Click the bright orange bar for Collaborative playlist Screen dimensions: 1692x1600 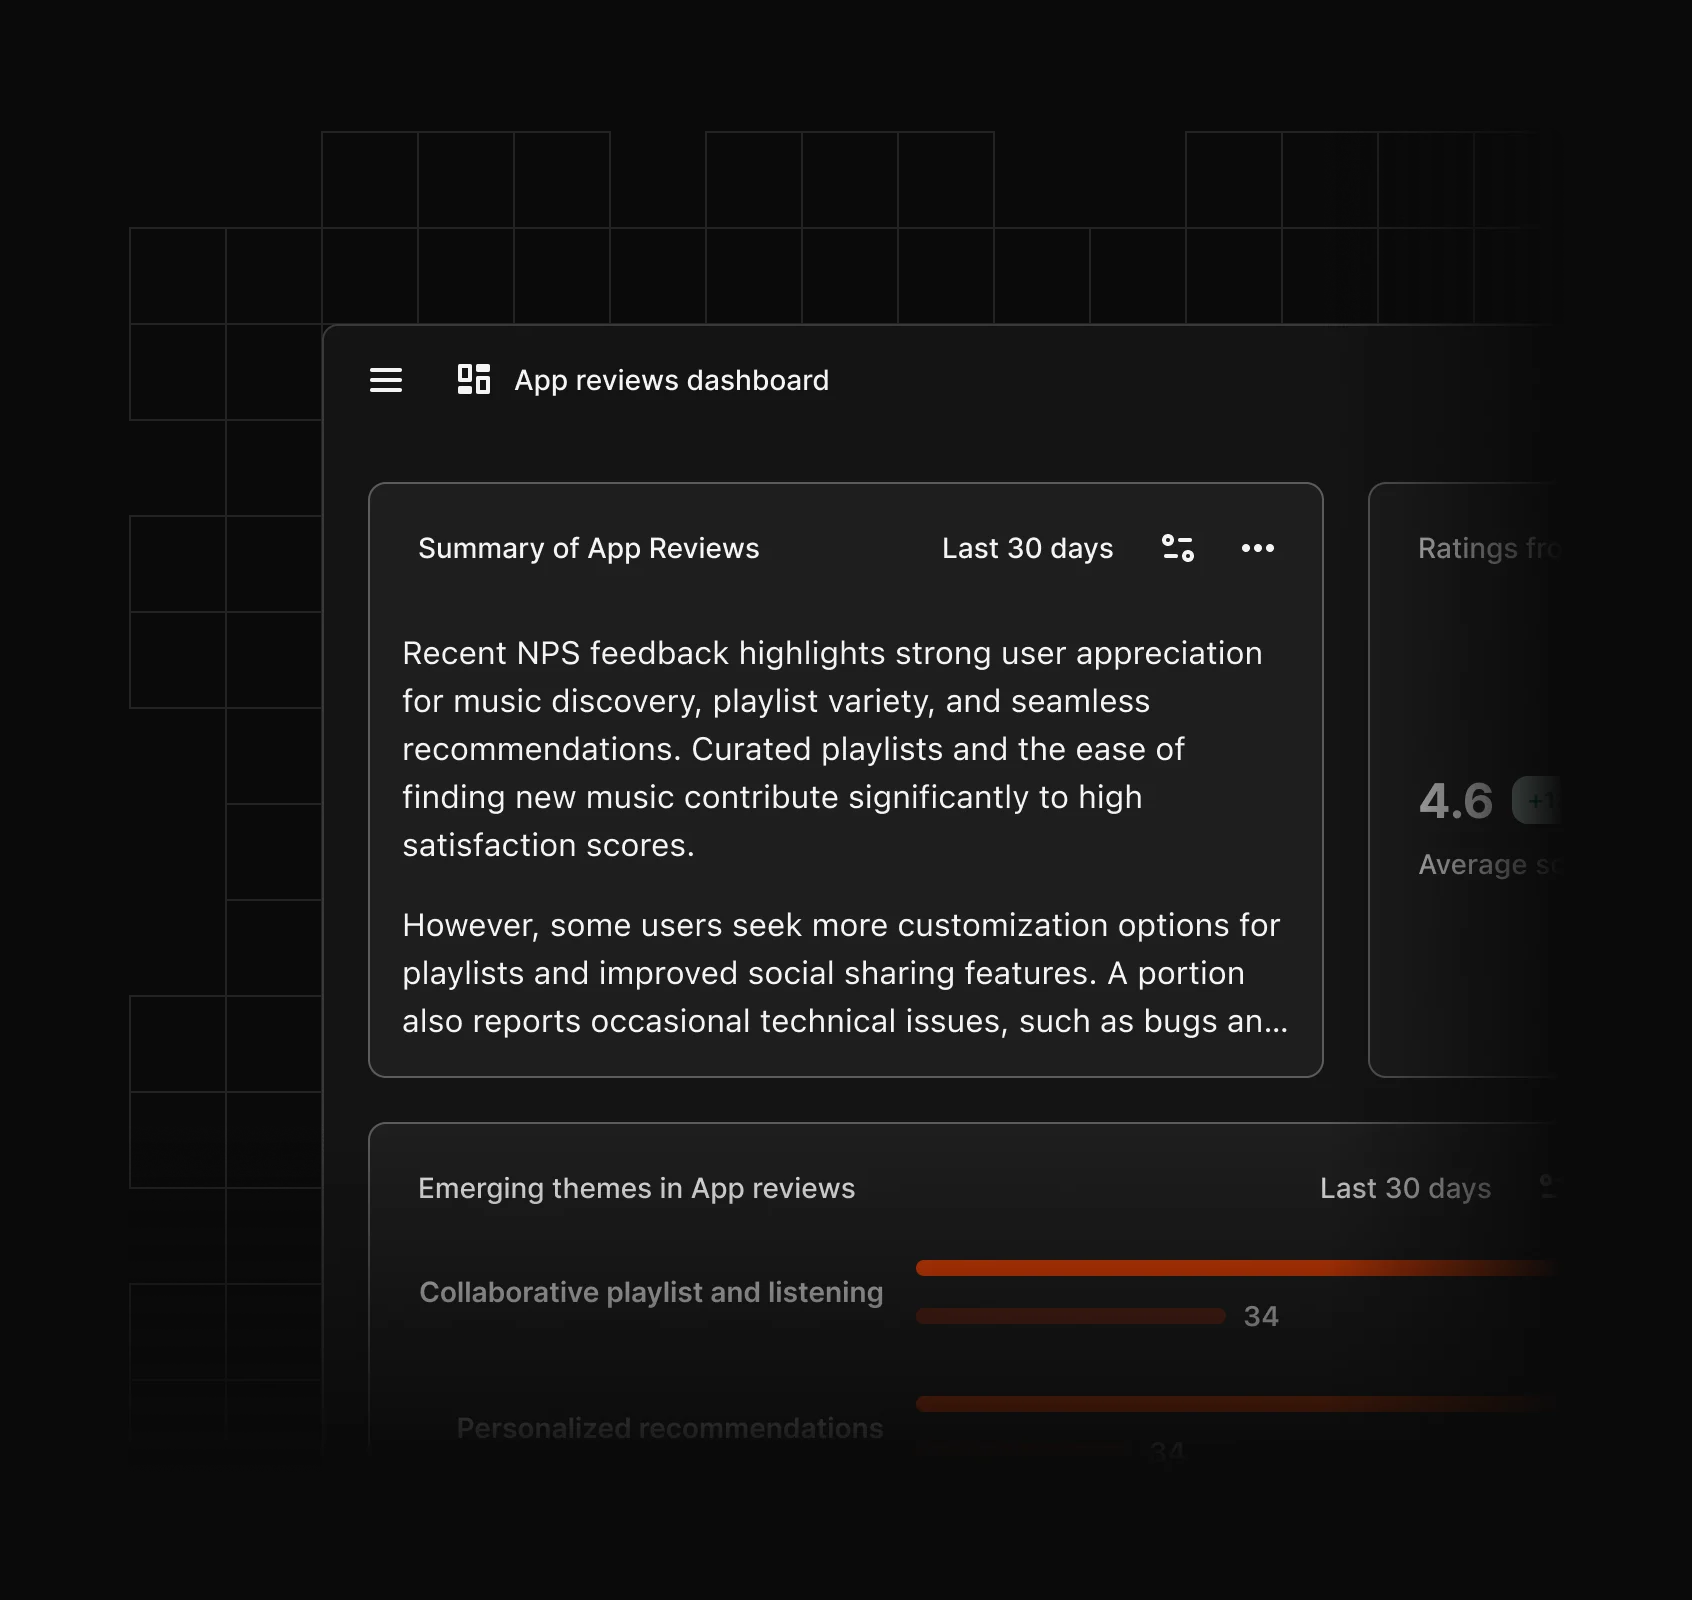coord(1230,1268)
